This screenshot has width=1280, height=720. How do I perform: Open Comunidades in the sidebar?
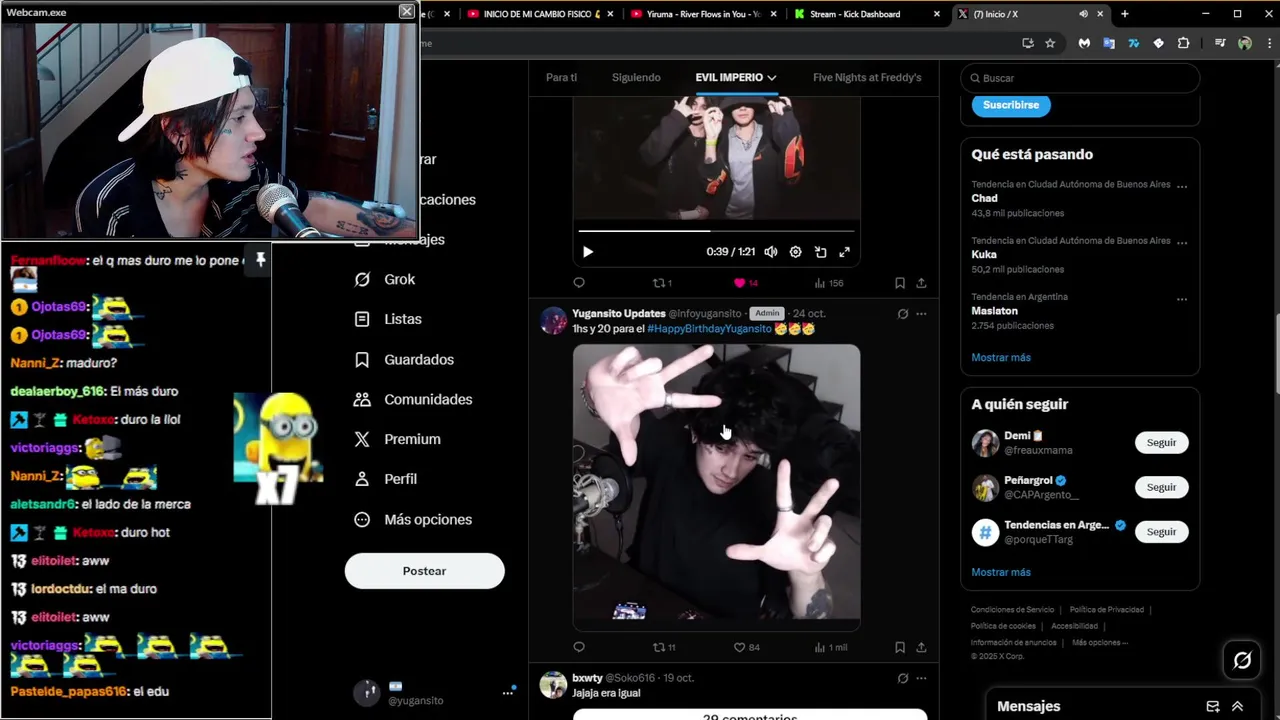[413, 399]
